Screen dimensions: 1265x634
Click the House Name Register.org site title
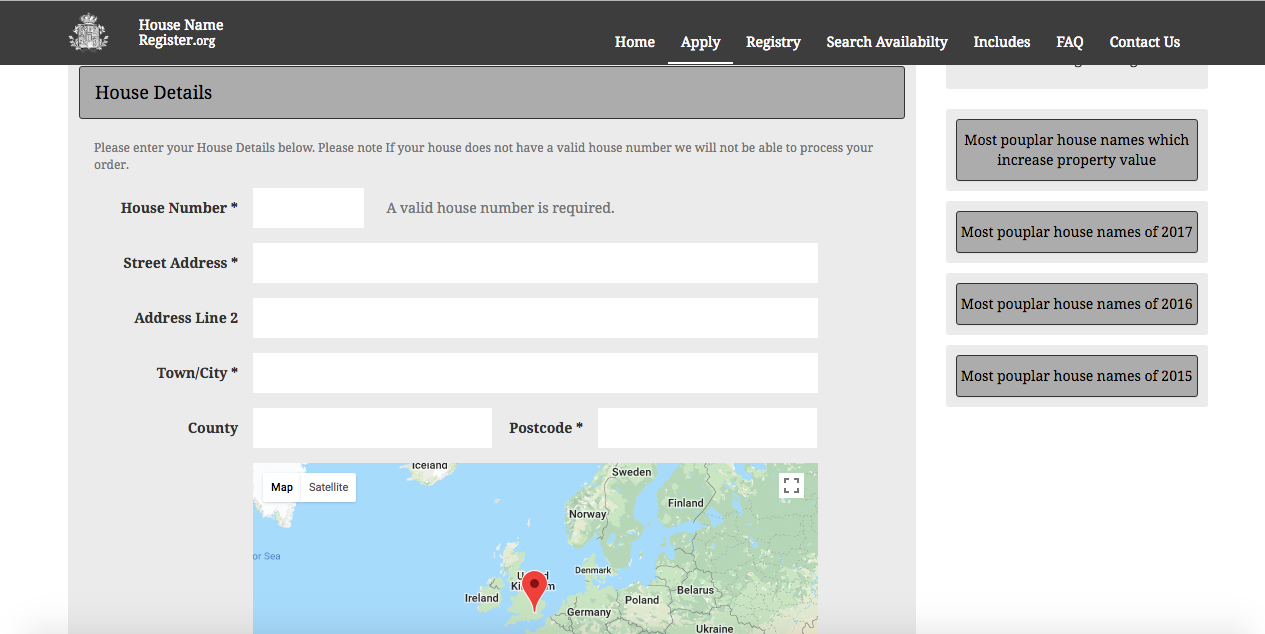(181, 32)
